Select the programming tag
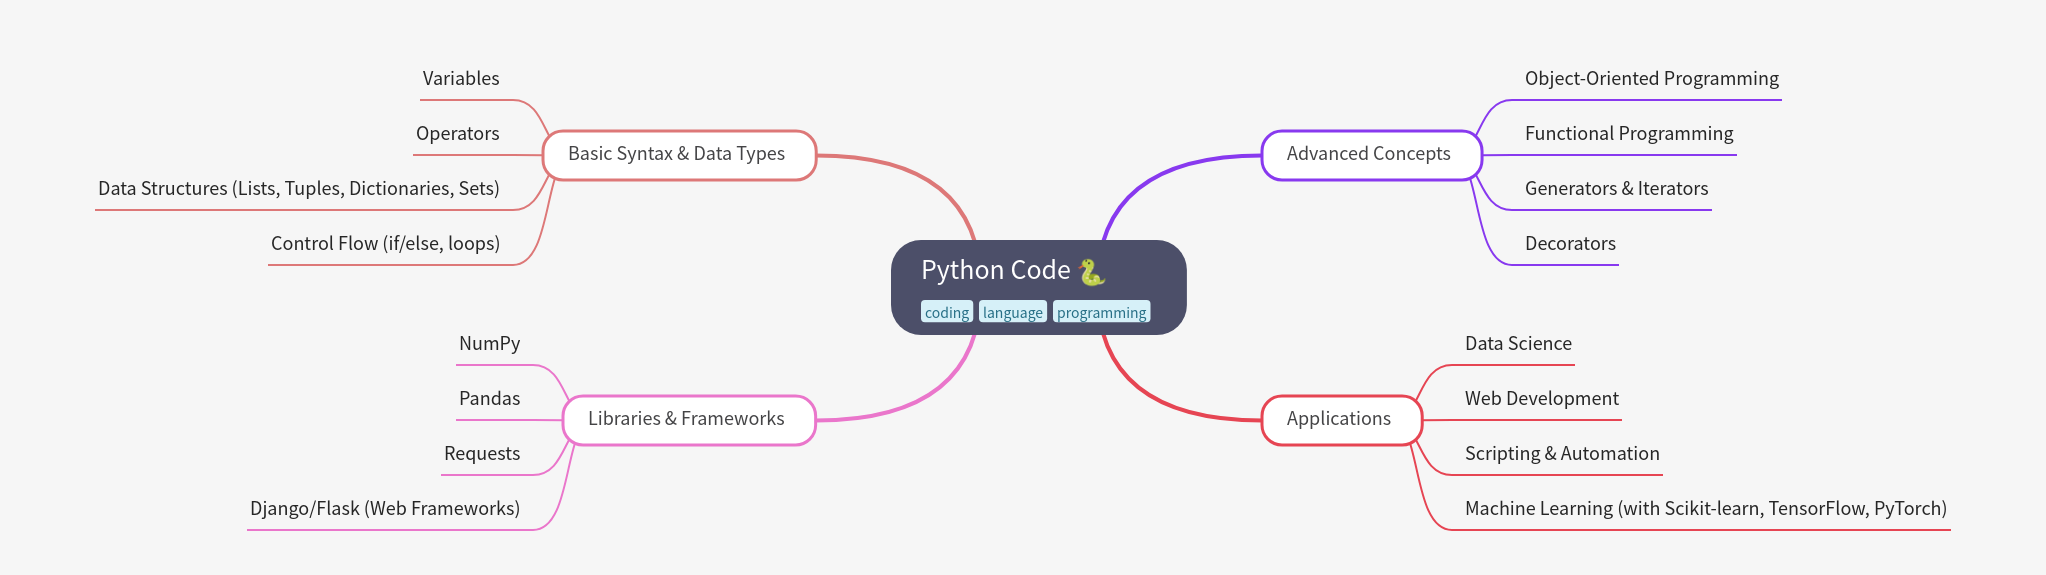The image size is (2046, 575). pos(1101,312)
